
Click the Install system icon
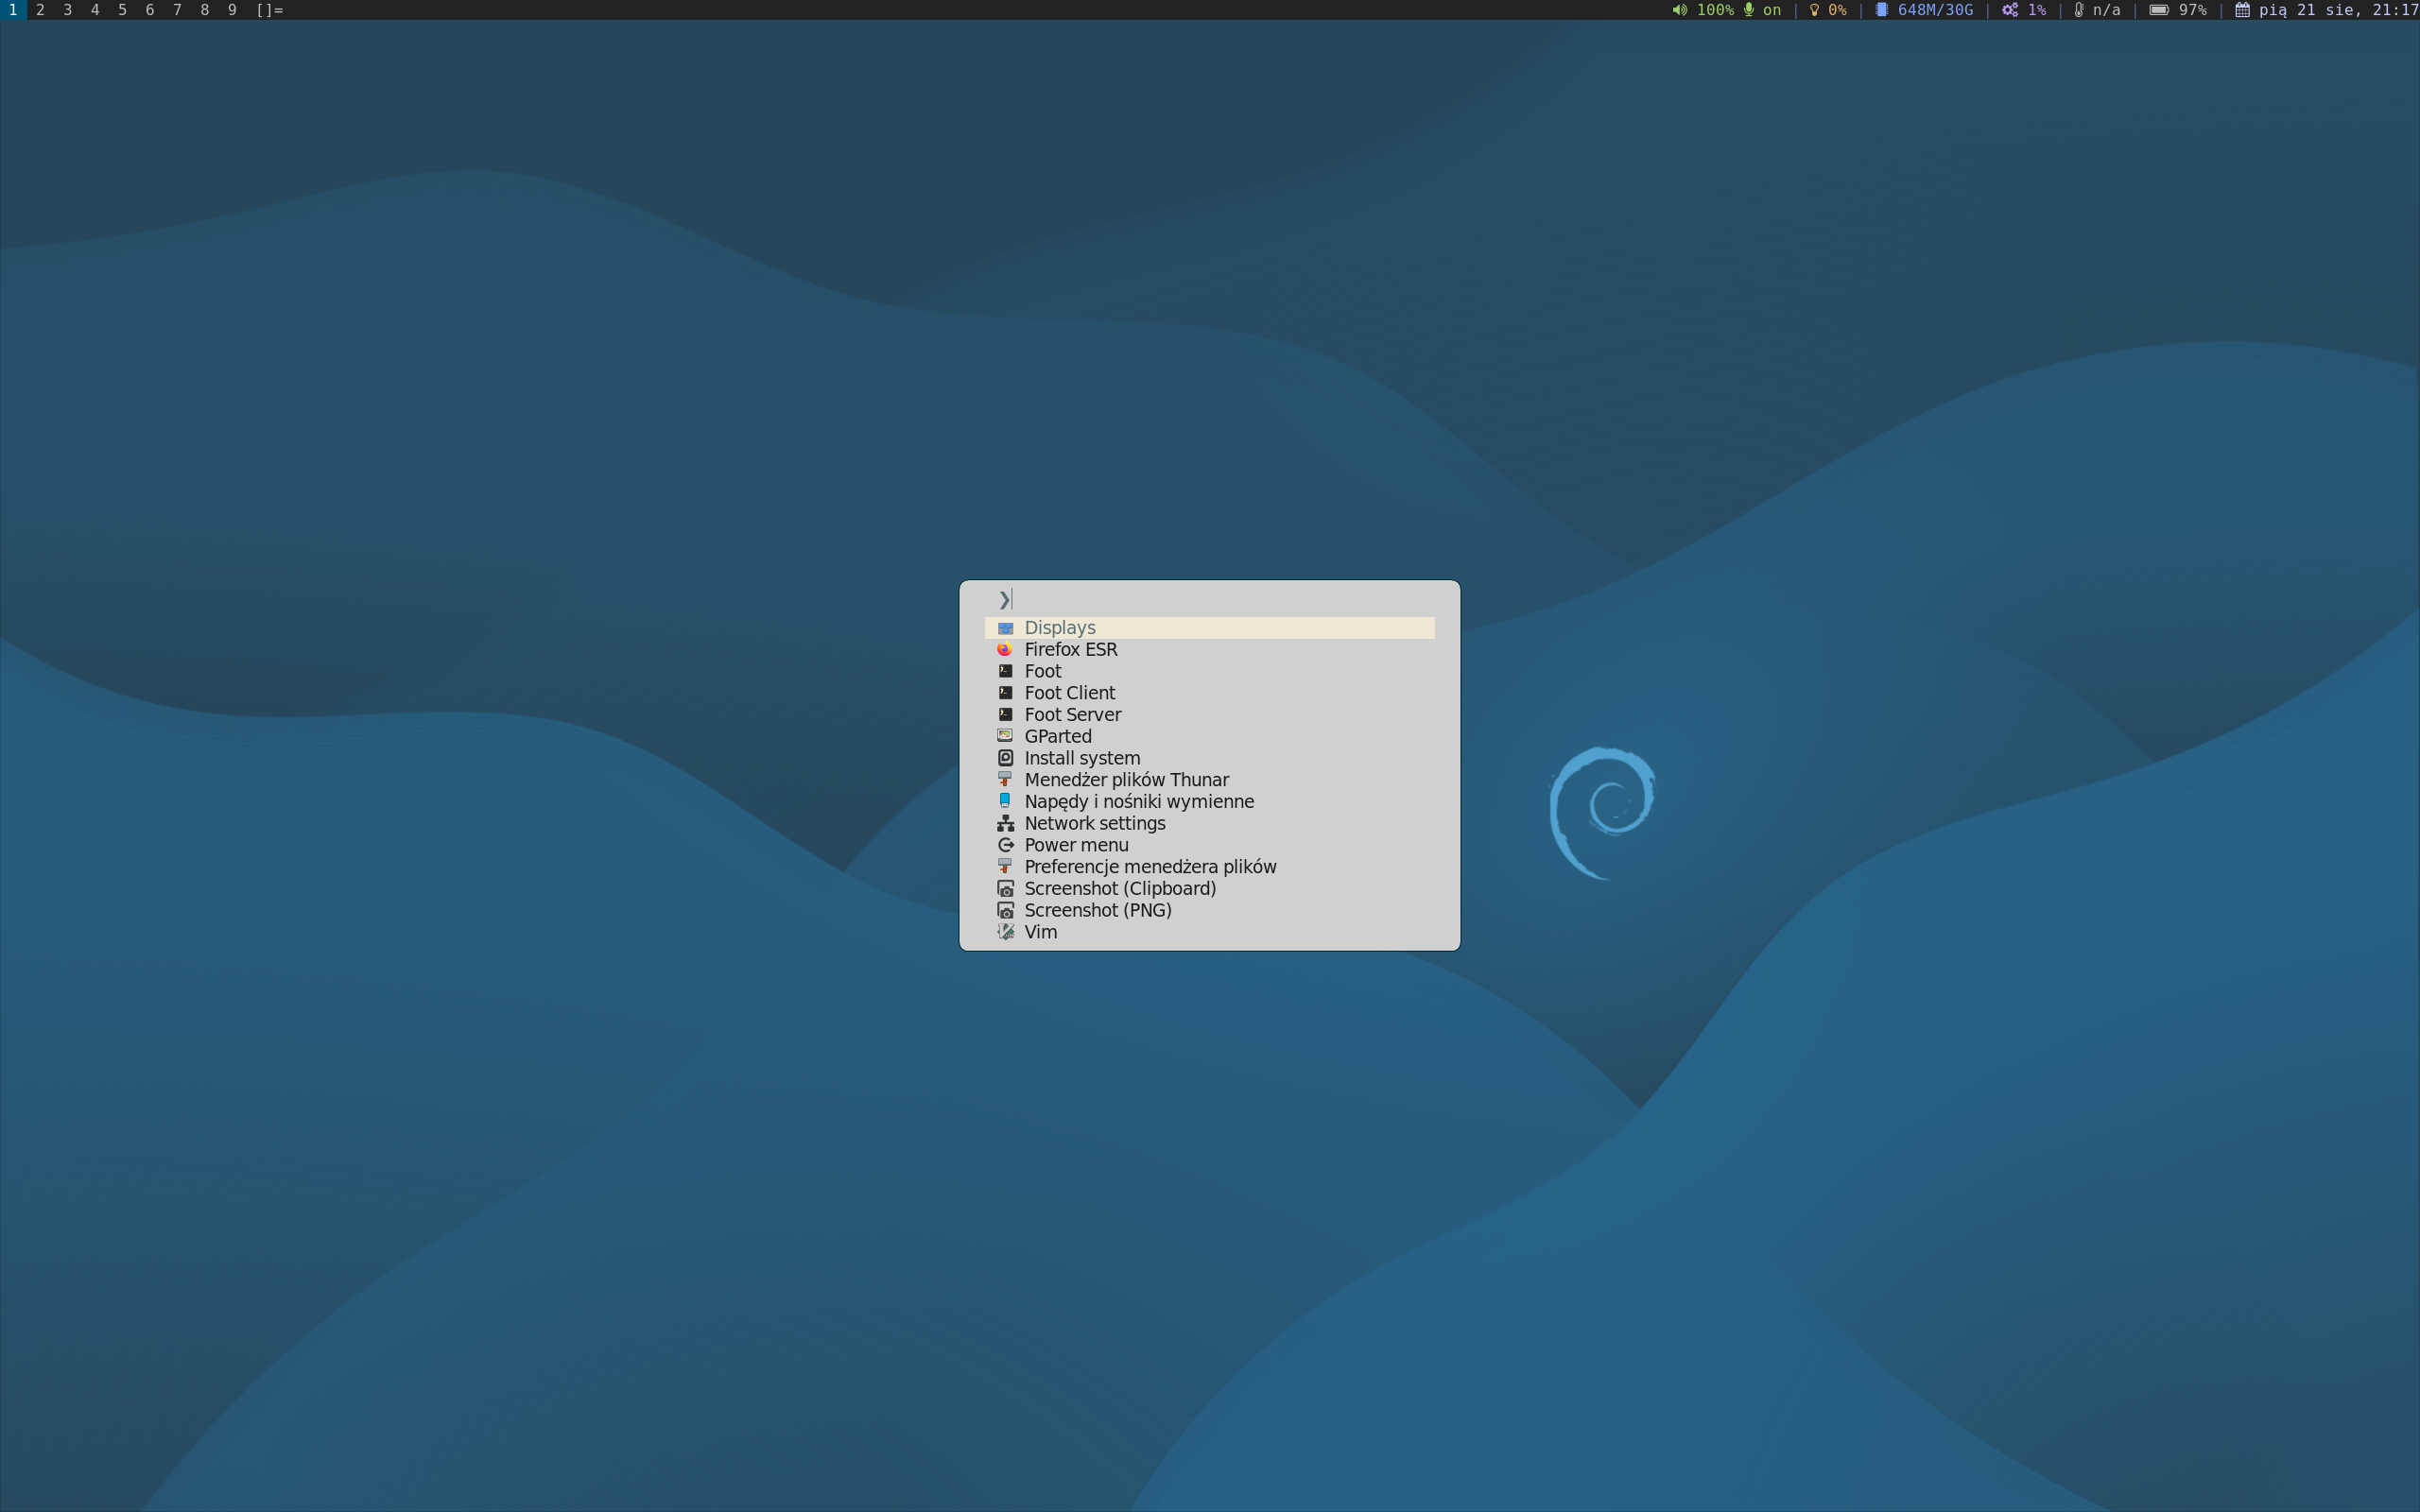[1005, 758]
